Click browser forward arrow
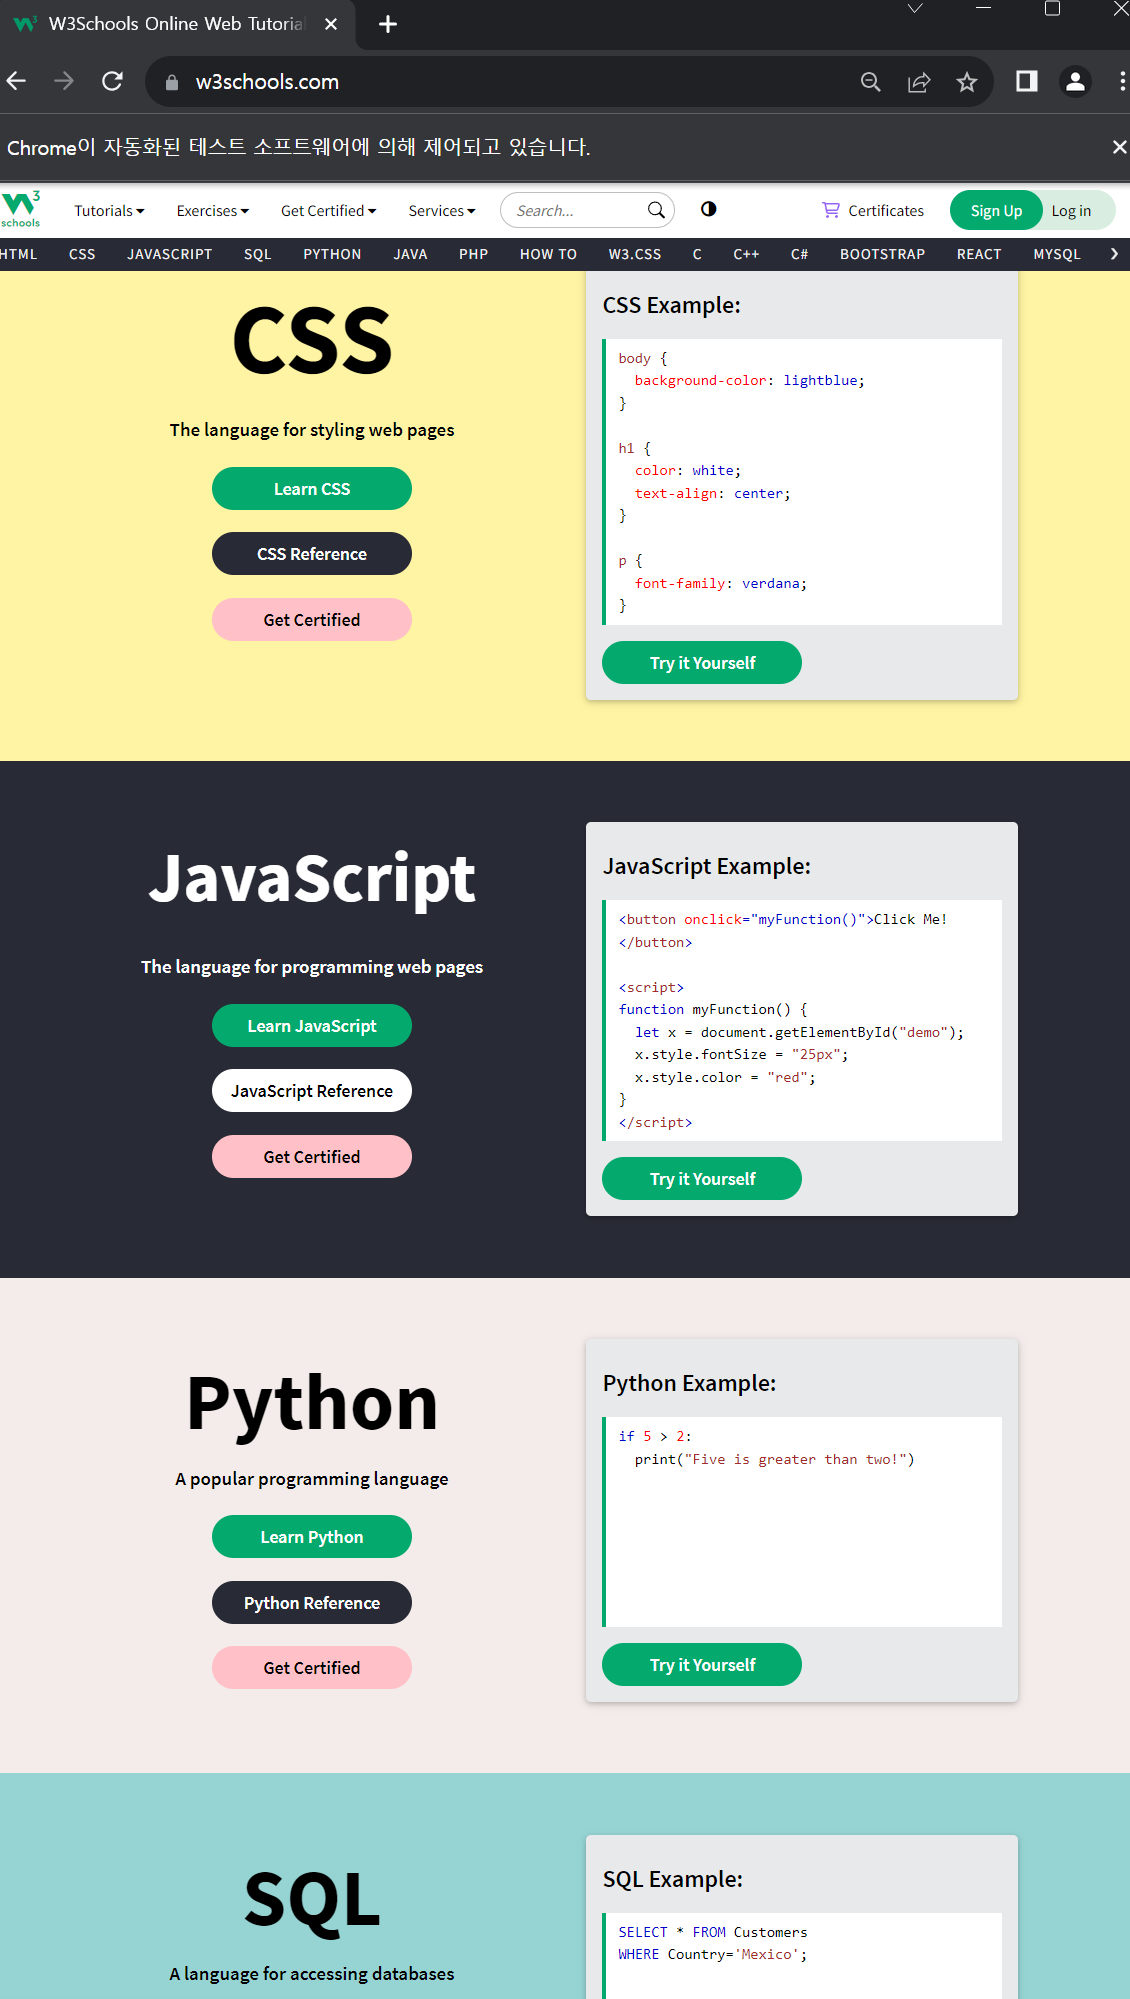The image size is (1130, 1999). (64, 81)
